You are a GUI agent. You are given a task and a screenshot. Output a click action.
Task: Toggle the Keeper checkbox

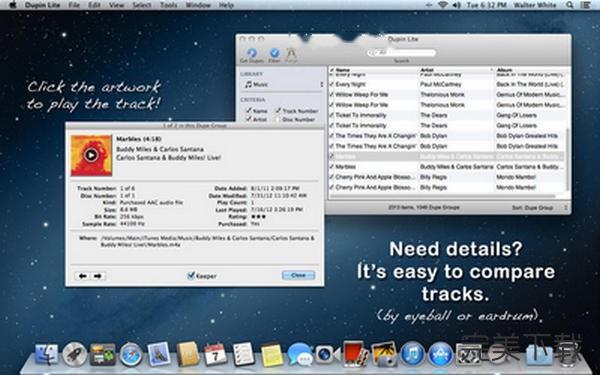[x=191, y=276]
